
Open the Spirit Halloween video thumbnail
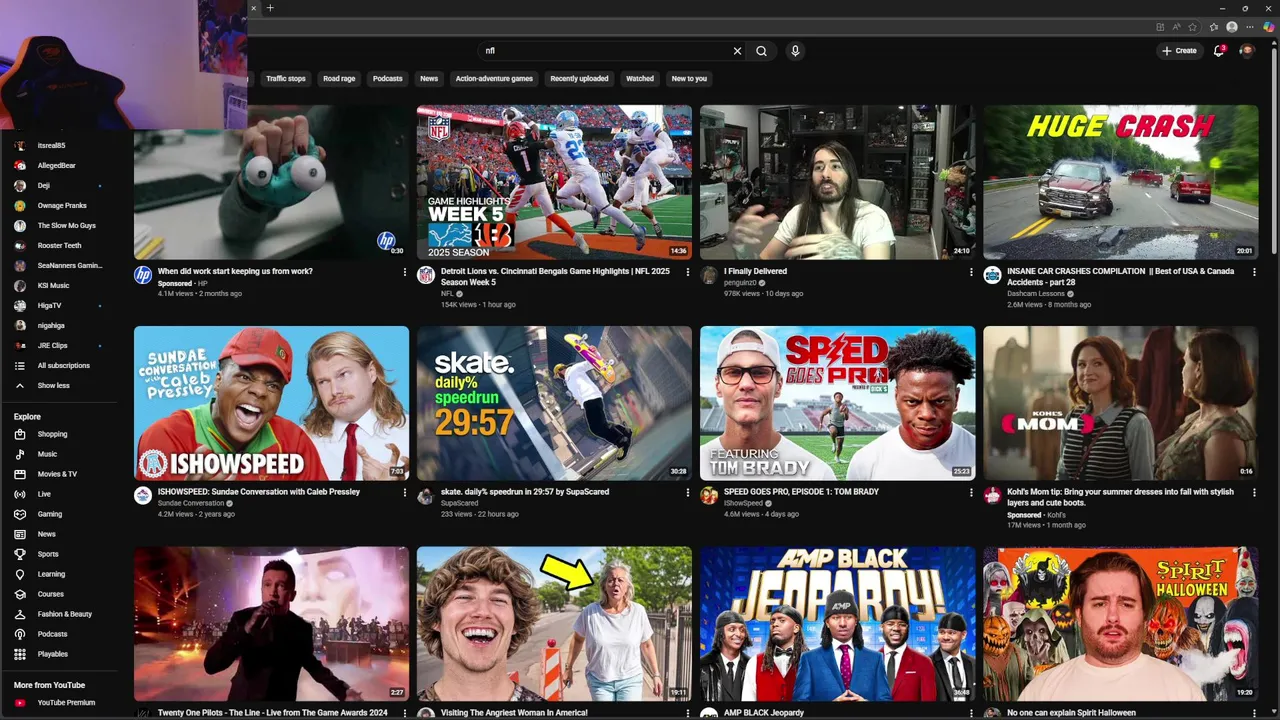click(1121, 623)
